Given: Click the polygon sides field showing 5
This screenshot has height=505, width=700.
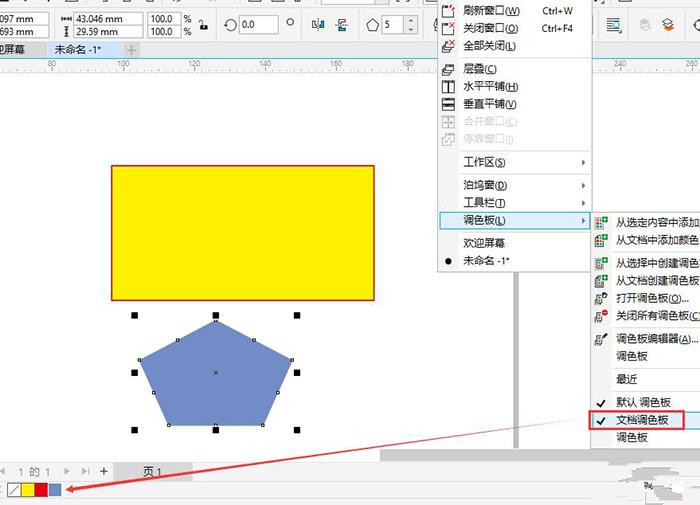Looking at the screenshot, I should [x=392, y=25].
